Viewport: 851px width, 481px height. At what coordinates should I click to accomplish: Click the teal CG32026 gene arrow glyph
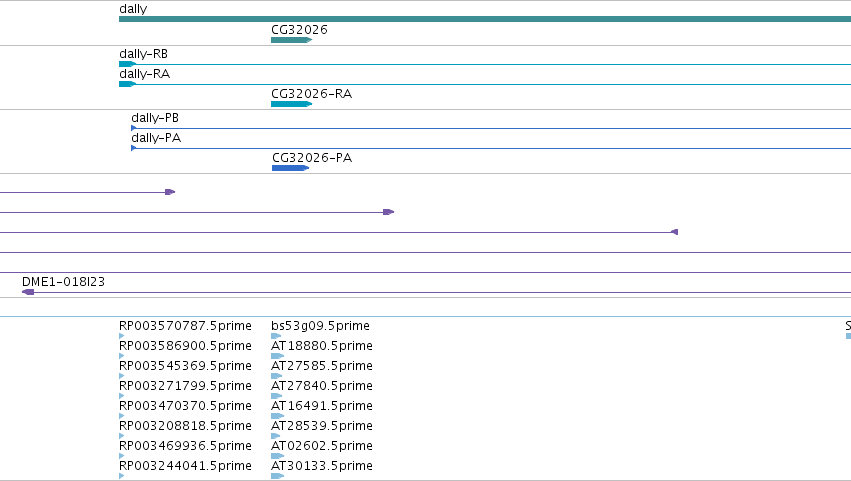tap(291, 40)
